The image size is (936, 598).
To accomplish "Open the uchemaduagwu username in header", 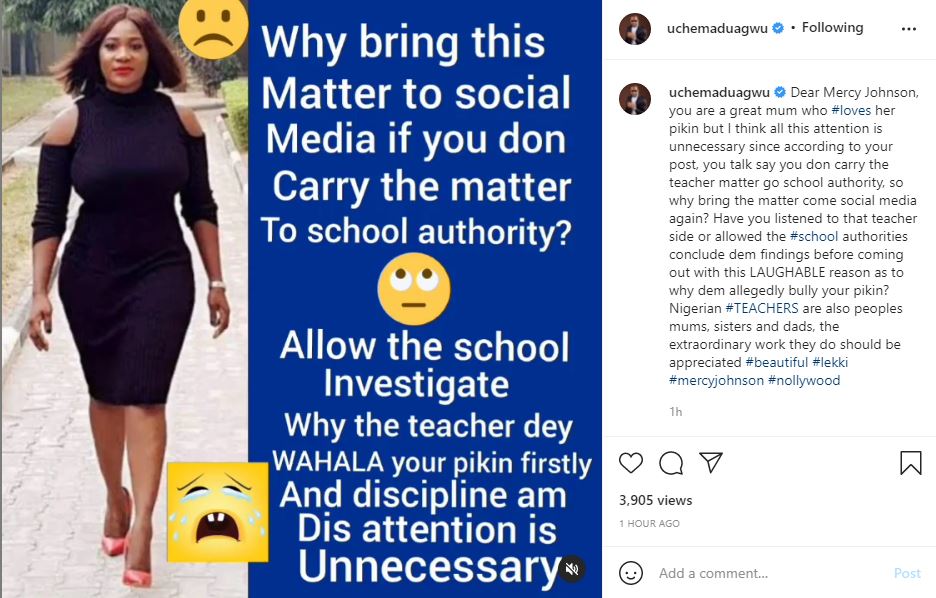I will click(x=717, y=28).
